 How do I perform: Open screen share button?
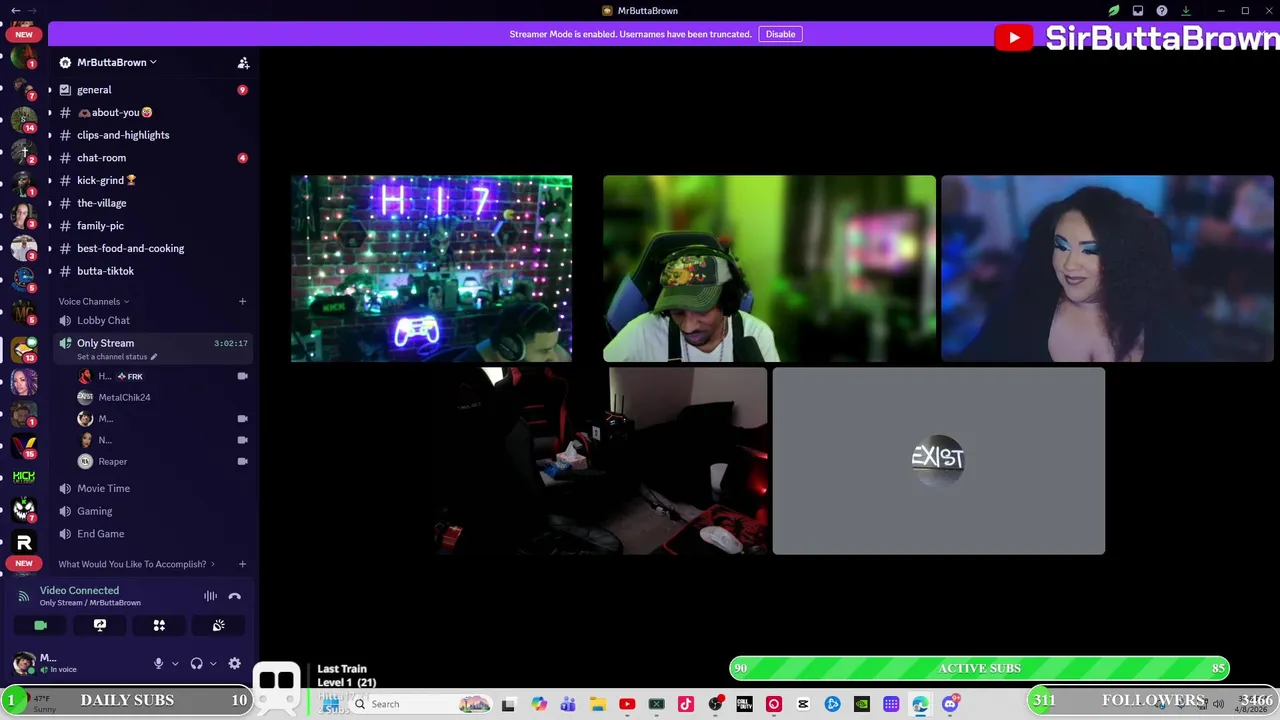(x=100, y=625)
